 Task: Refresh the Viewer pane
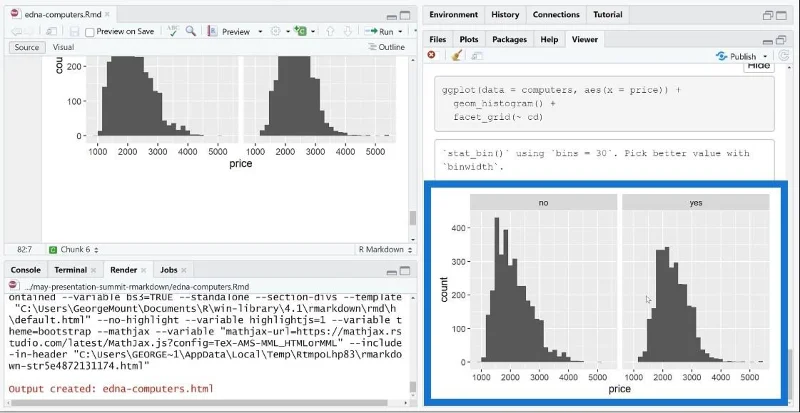pyautogui.click(x=784, y=56)
